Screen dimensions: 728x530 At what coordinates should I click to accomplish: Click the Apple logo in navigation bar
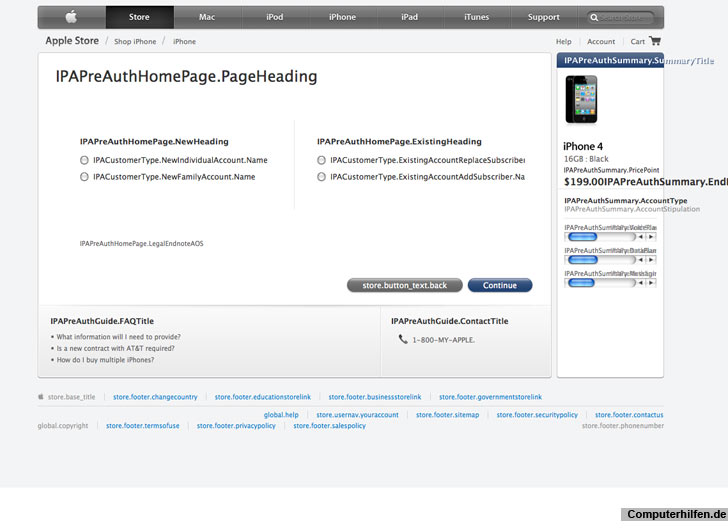[71, 17]
